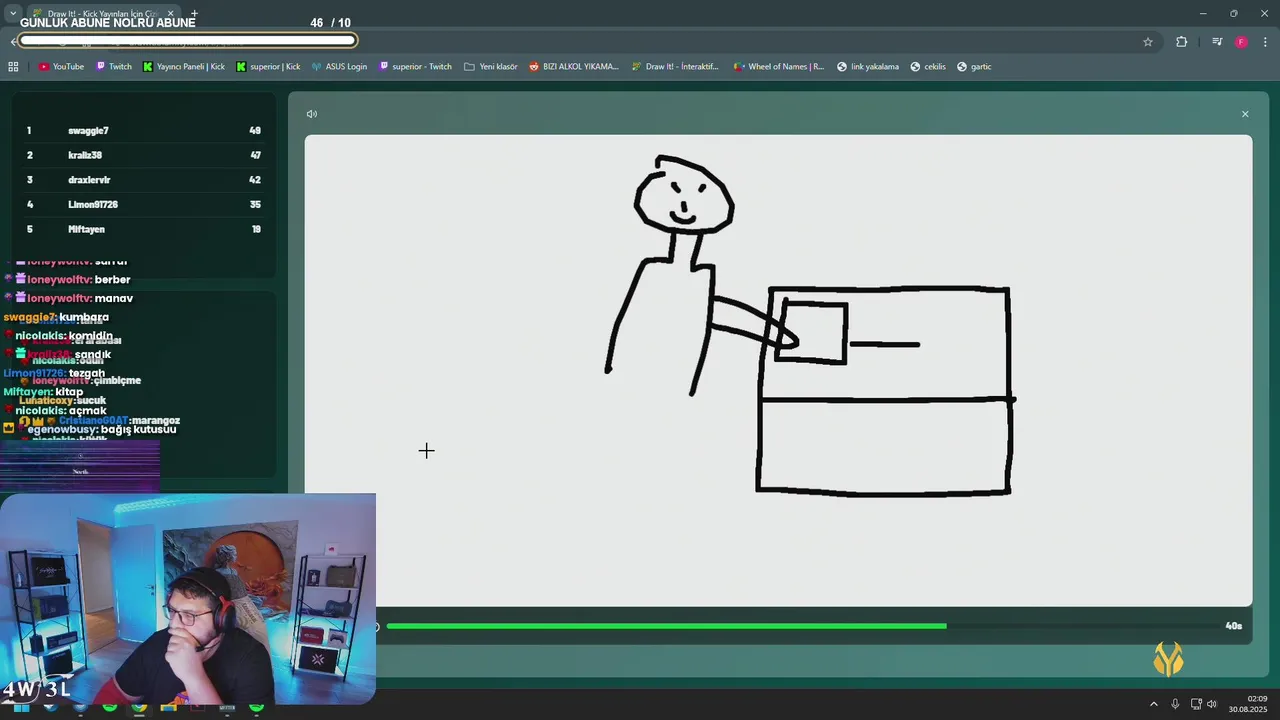This screenshot has width=1280, height=720.
Task: Open the superior - Twitch bookmark
Action: 415,67
